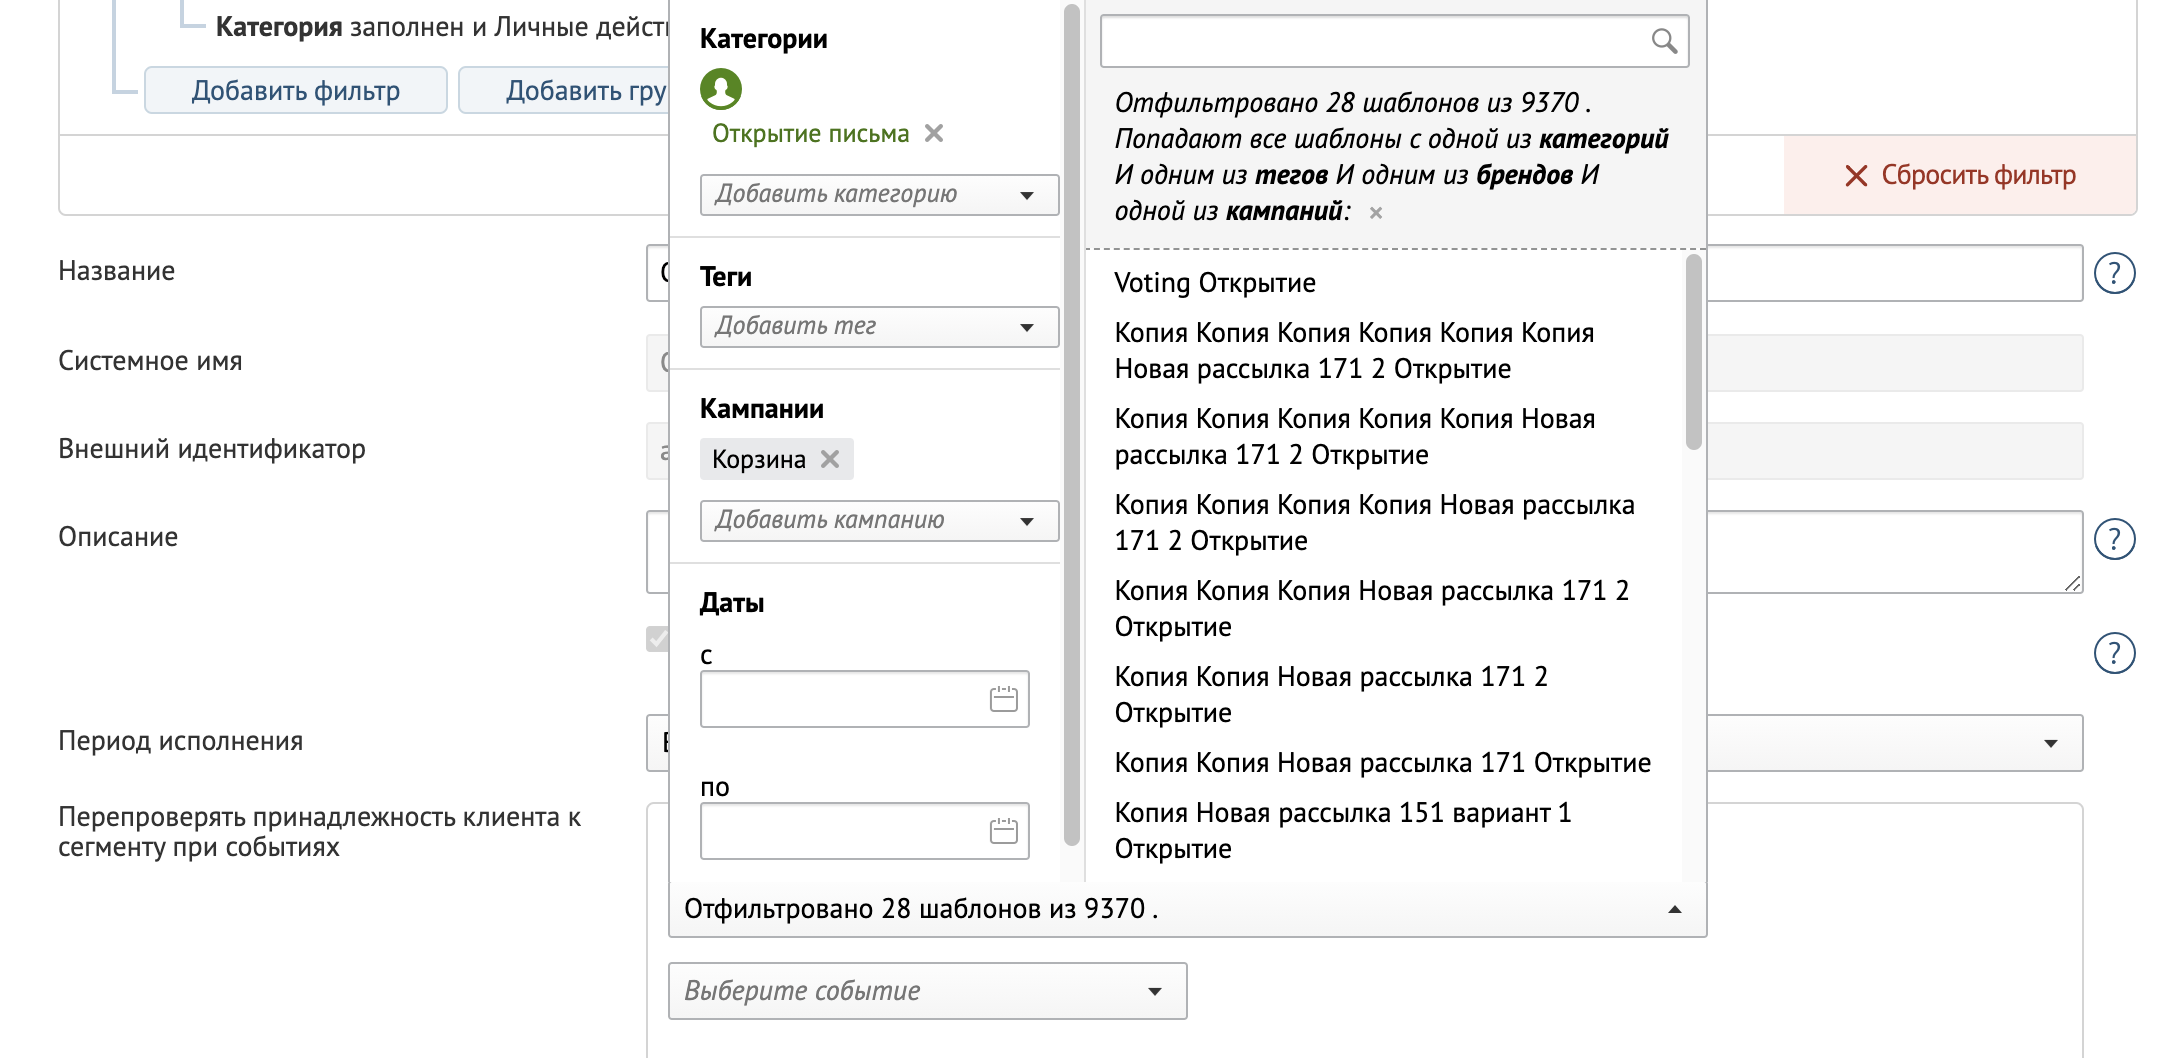Click the Категория заполнен filter condition text
Screen dimensions: 2178x1058
click(x=442, y=27)
